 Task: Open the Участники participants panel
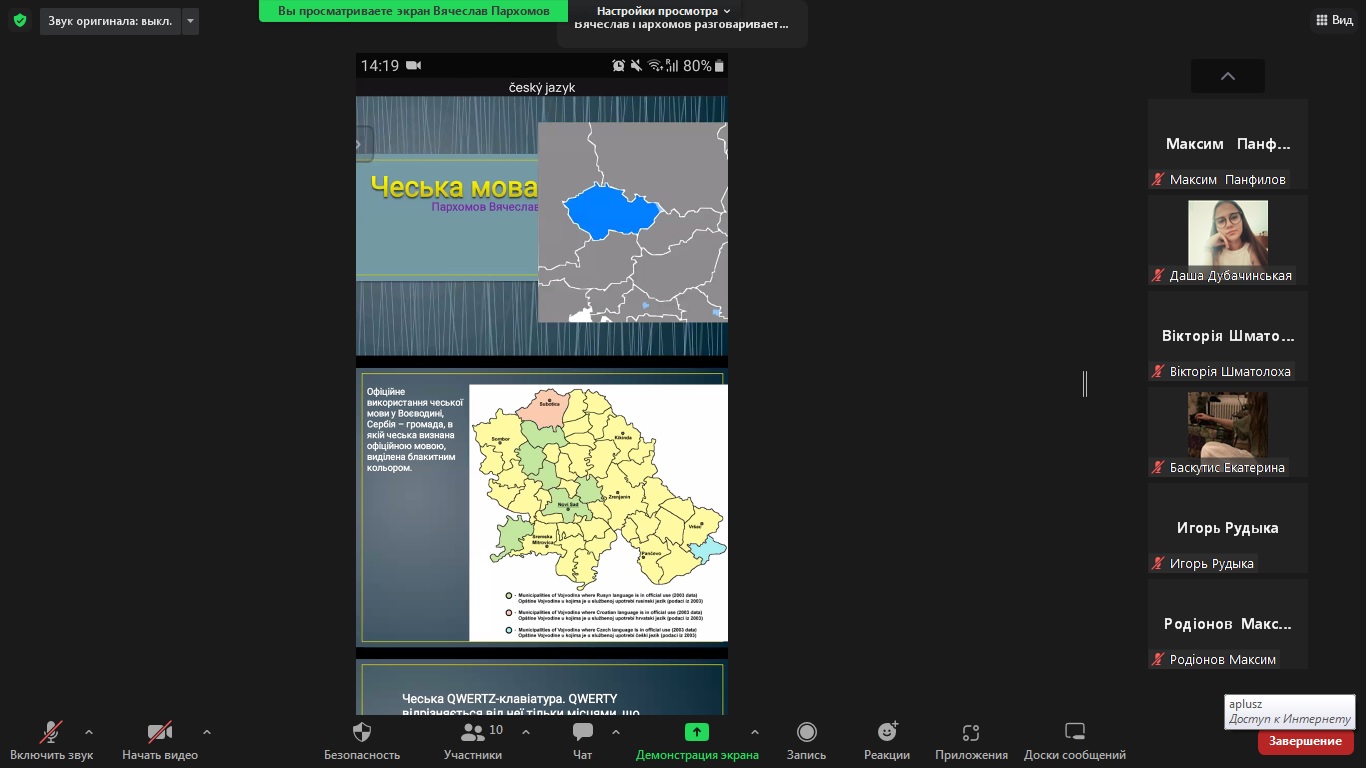pos(473,740)
